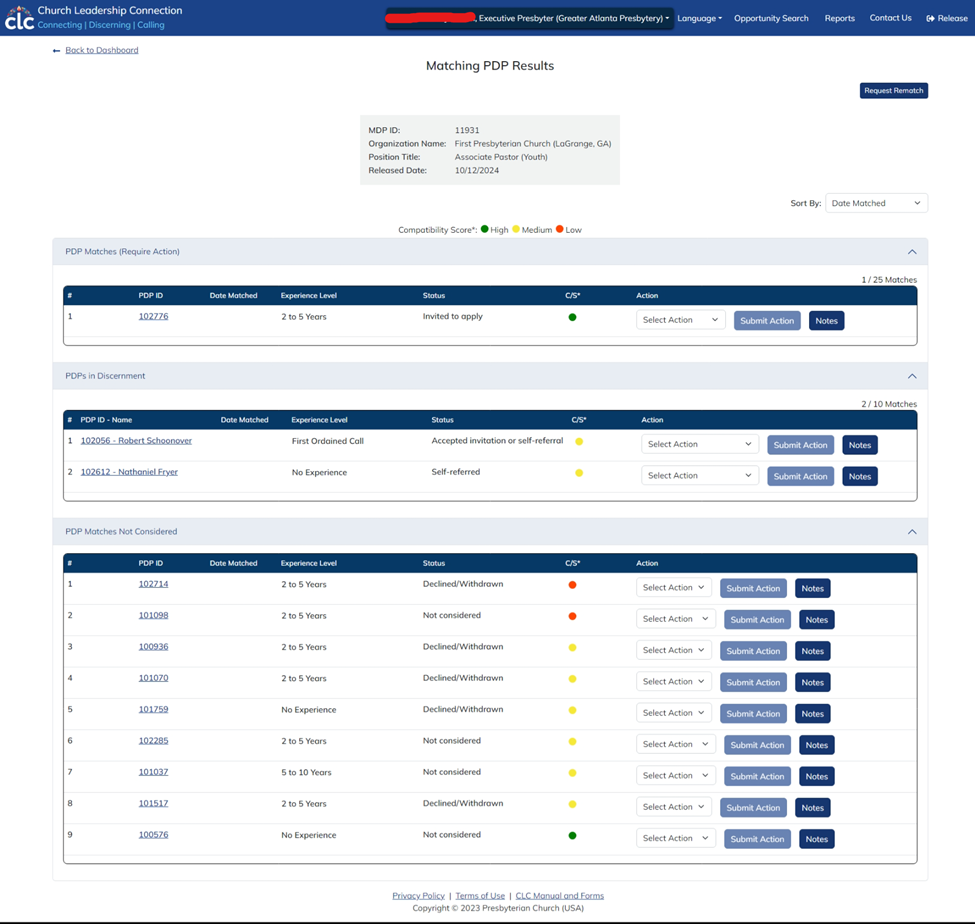This screenshot has width=975, height=924.
Task: Open Select Action dropdown for Nathaniel Fryer
Action: tap(699, 476)
